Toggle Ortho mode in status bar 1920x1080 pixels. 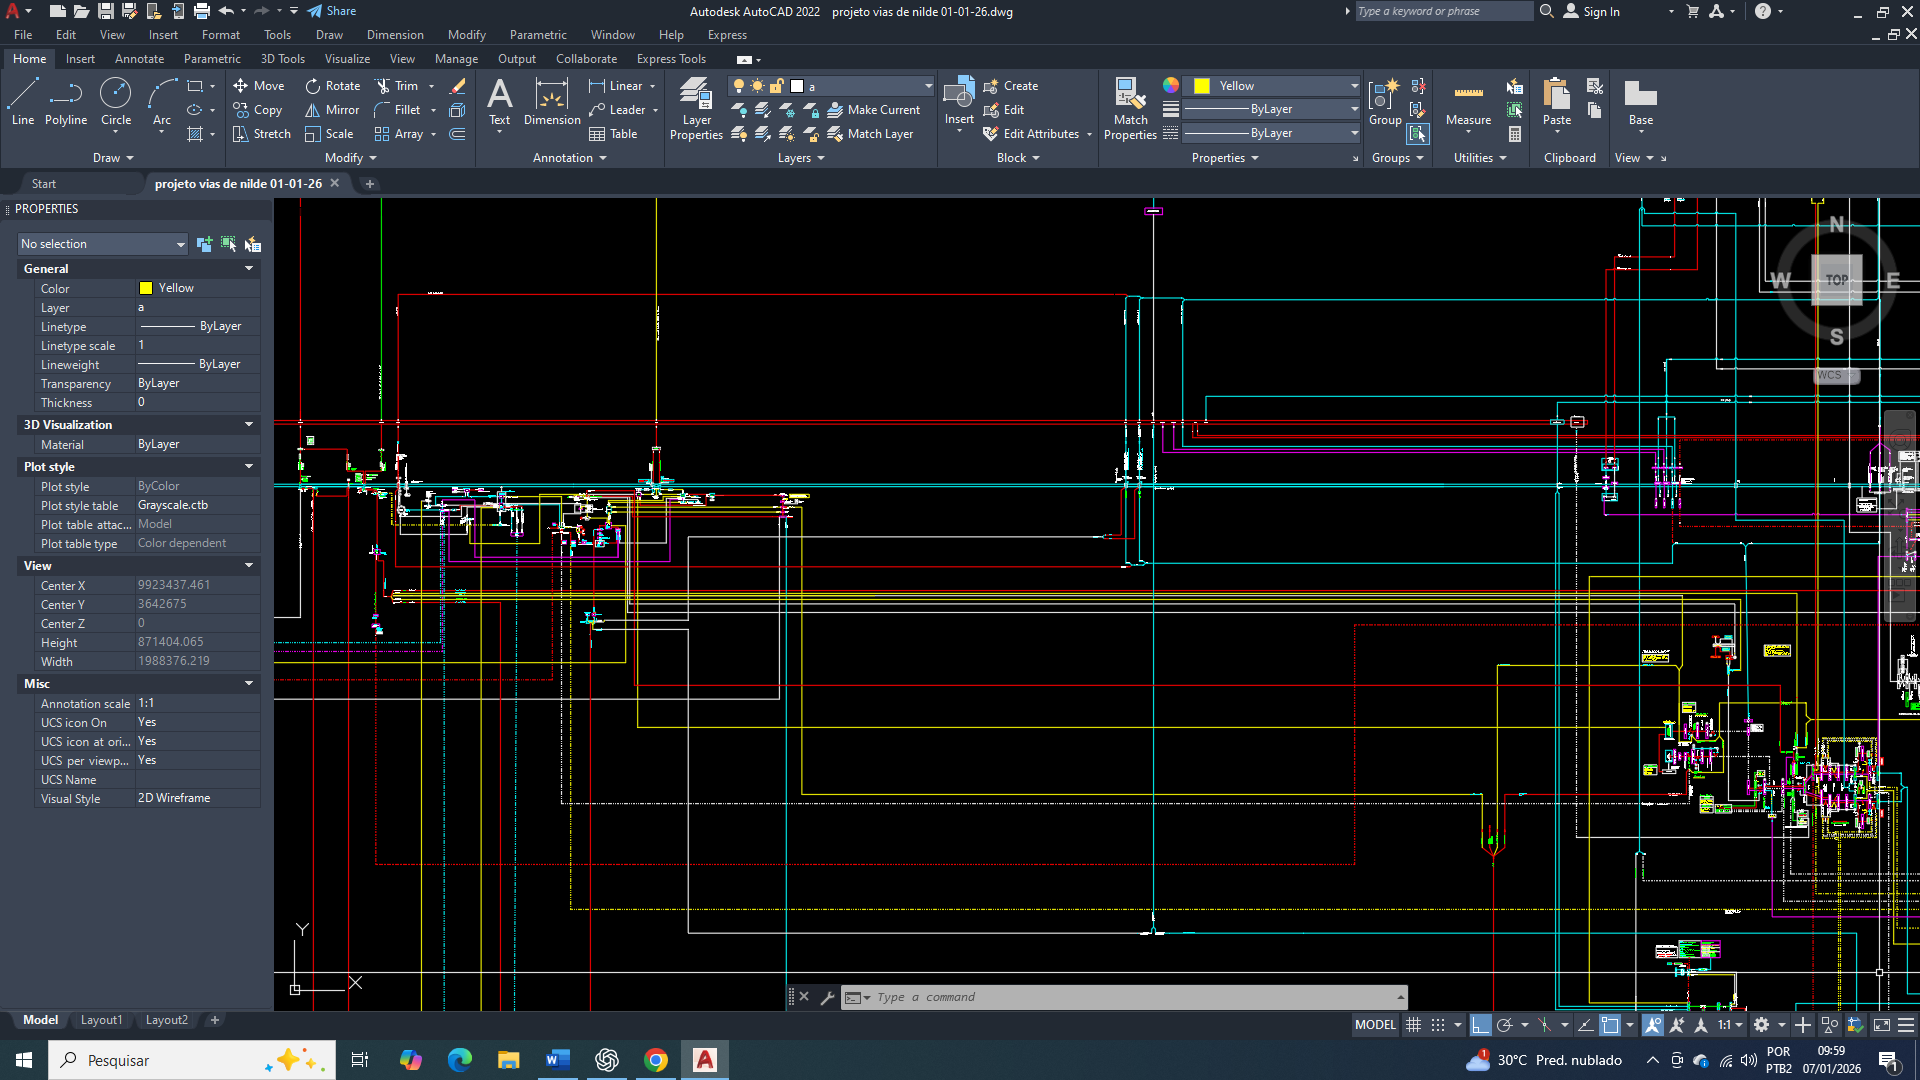coord(1480,1025)
